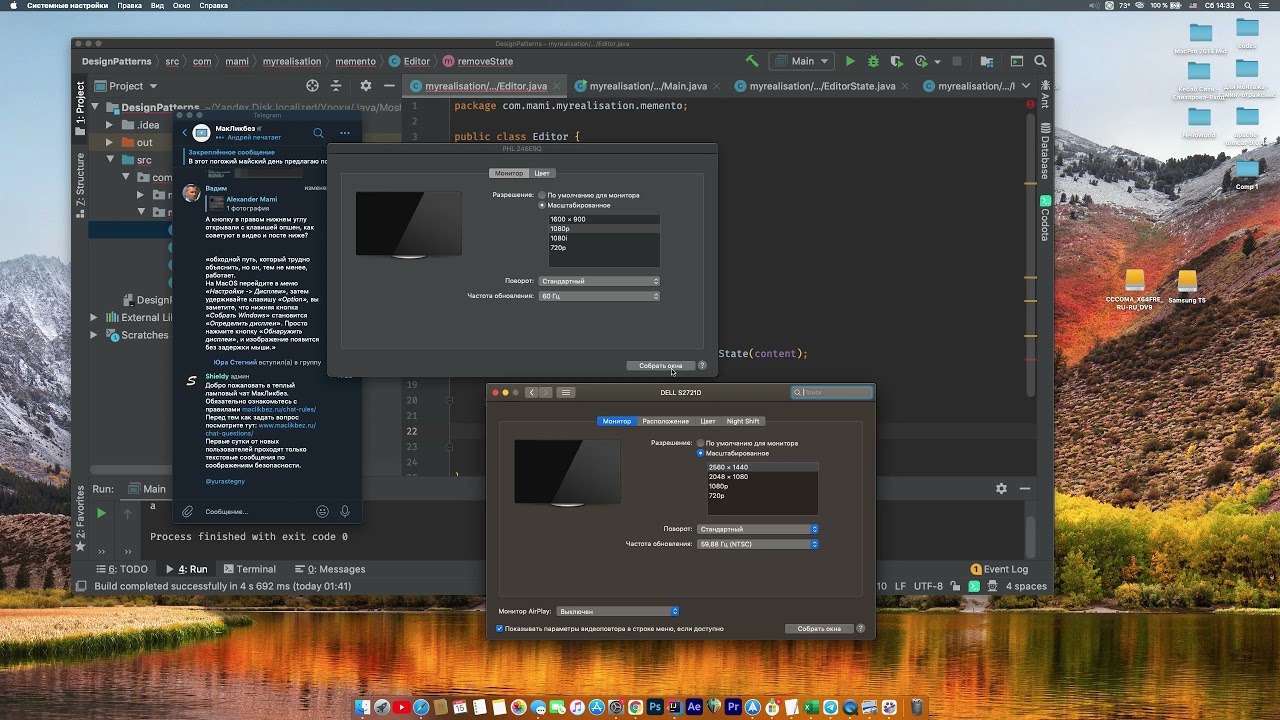The image size is (1280, 720).
Task: Open YouTube icon in Dock
Action: click(x=401, y=707)
